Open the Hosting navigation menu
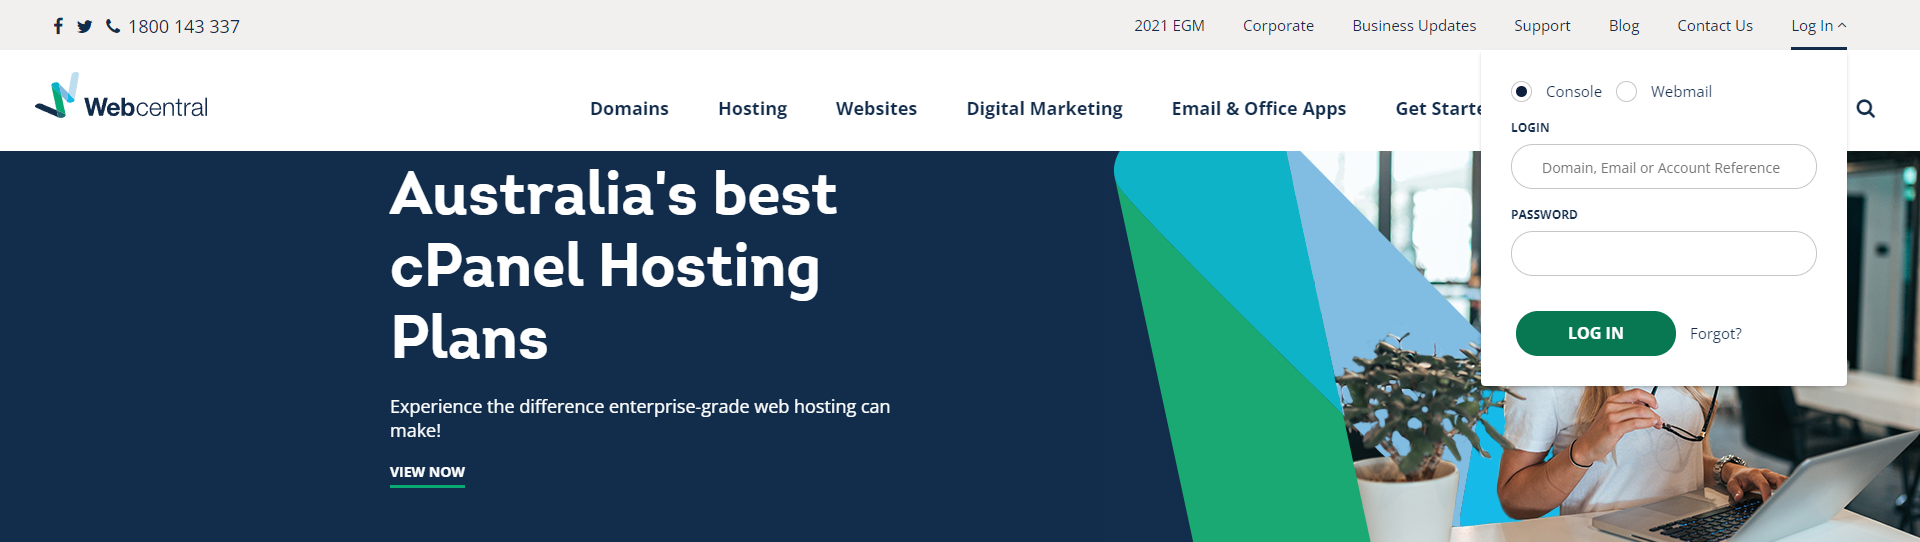The height and width of the screenshot is (542, 1920). 752,108
